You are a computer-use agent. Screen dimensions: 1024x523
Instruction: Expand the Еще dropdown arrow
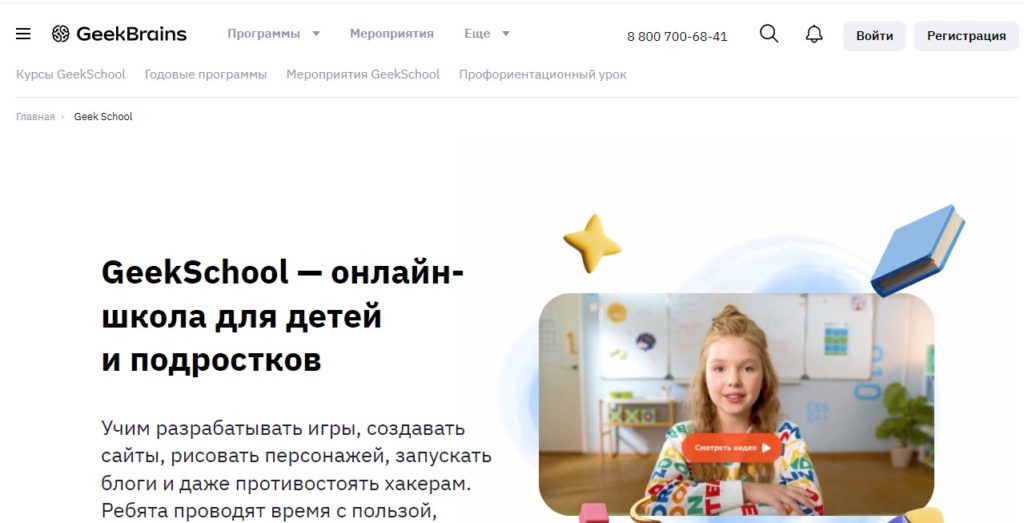[x=505, y=33]
